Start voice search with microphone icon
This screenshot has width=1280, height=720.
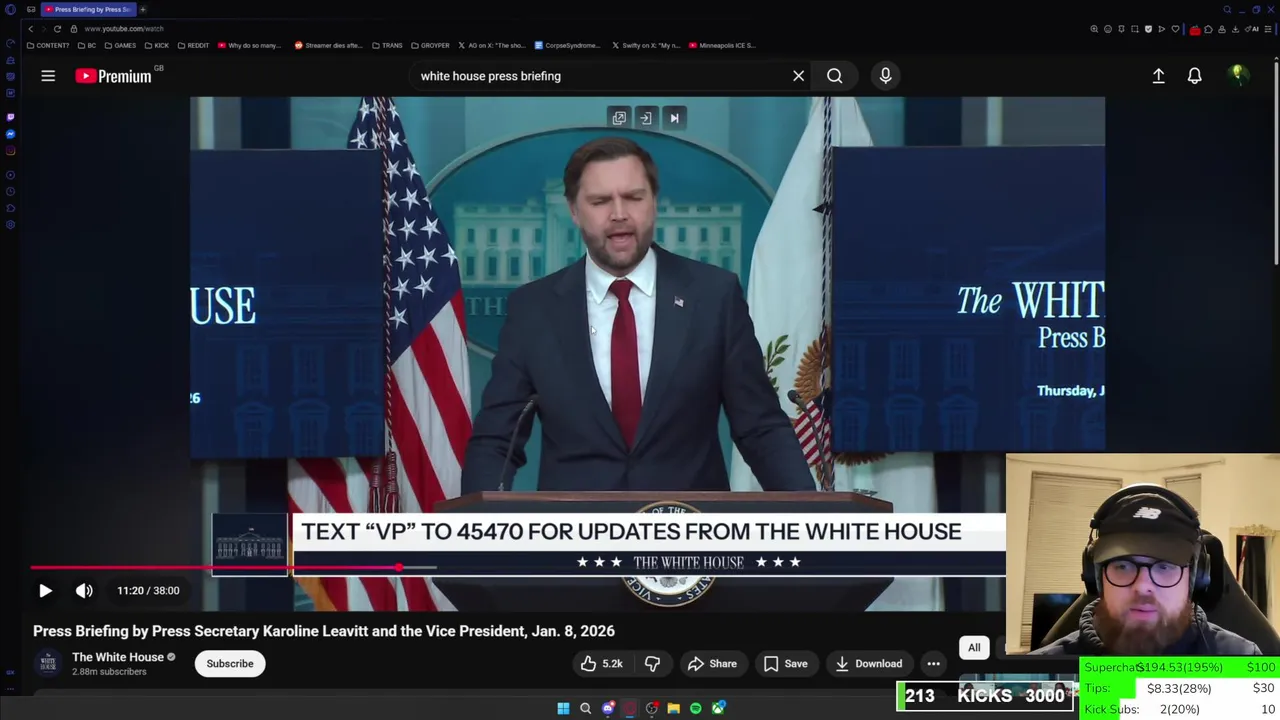885,76
